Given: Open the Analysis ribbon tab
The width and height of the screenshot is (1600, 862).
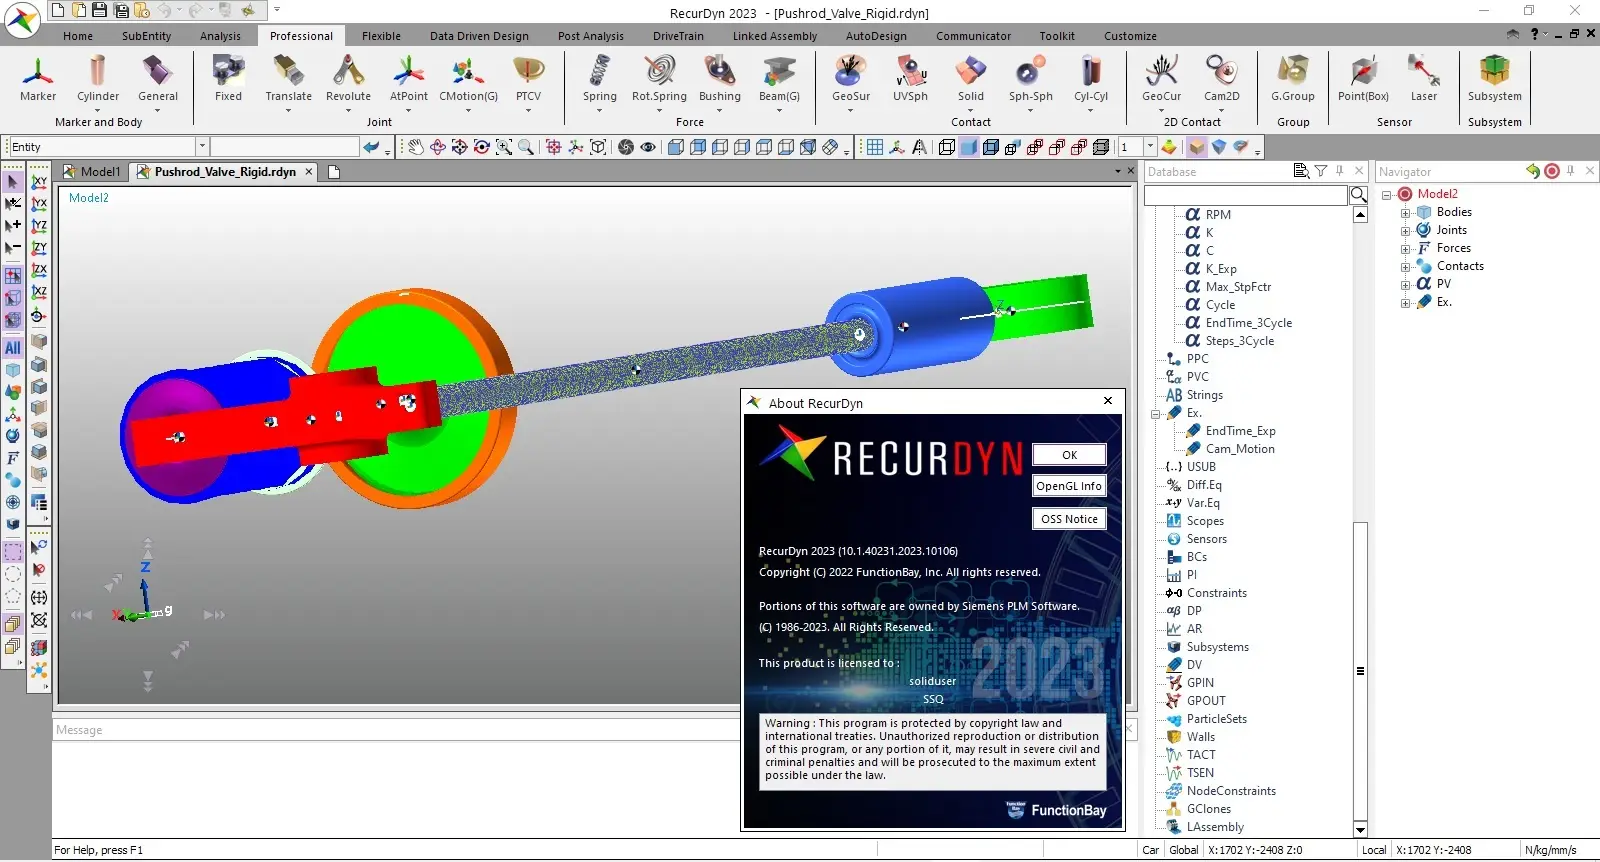Looking at the screenshot, I should pyautogui.click(x=220, y=36).
